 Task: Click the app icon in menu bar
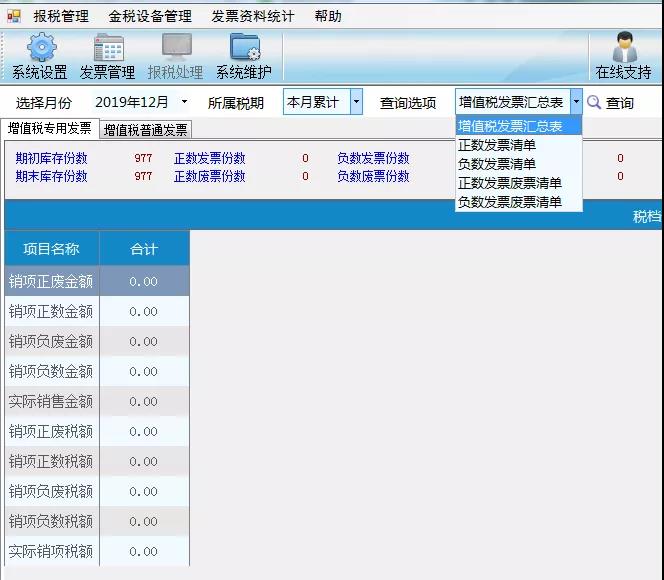coord(13,16)
